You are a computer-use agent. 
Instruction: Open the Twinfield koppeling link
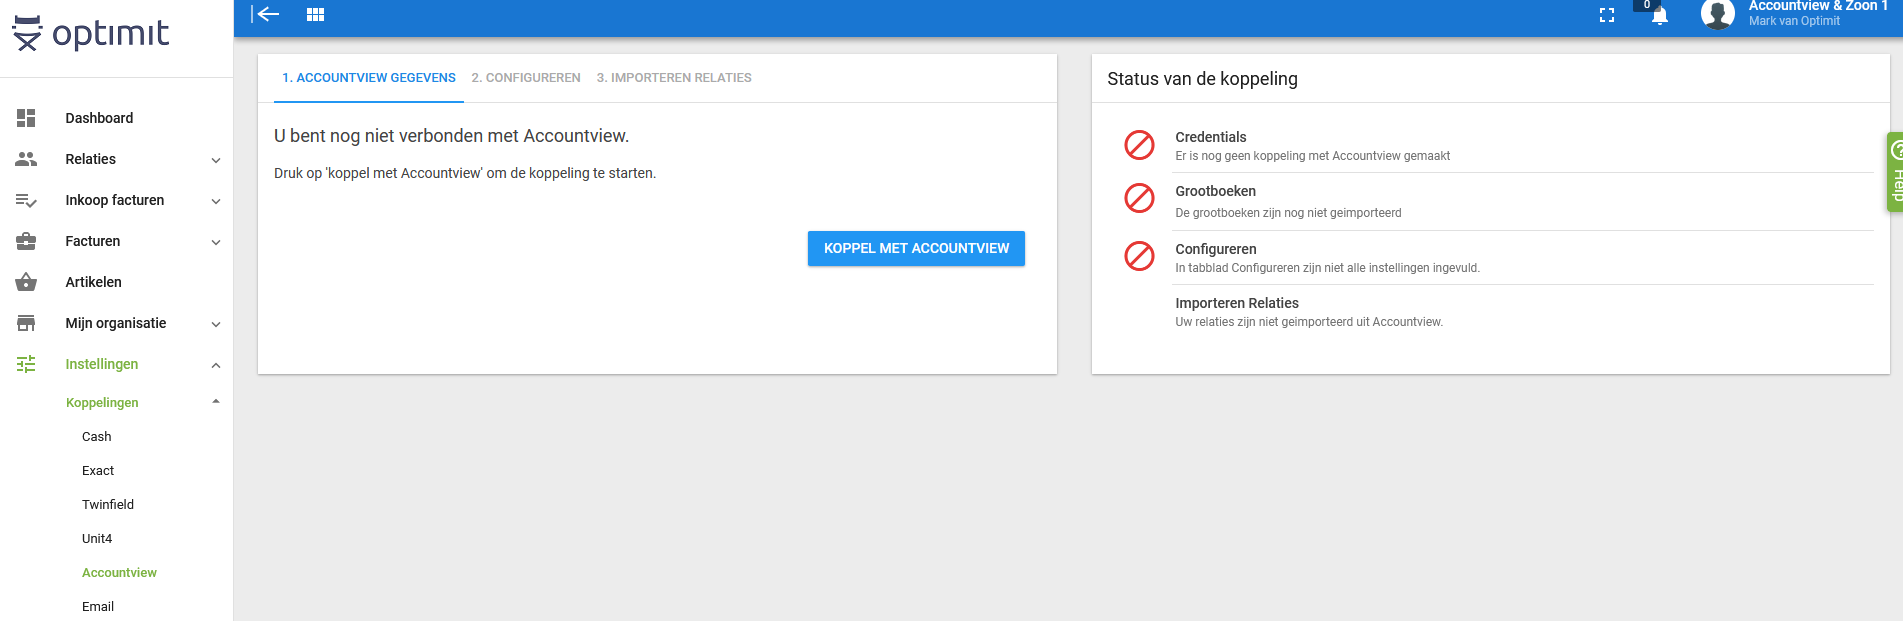click(x=108, y=505)
